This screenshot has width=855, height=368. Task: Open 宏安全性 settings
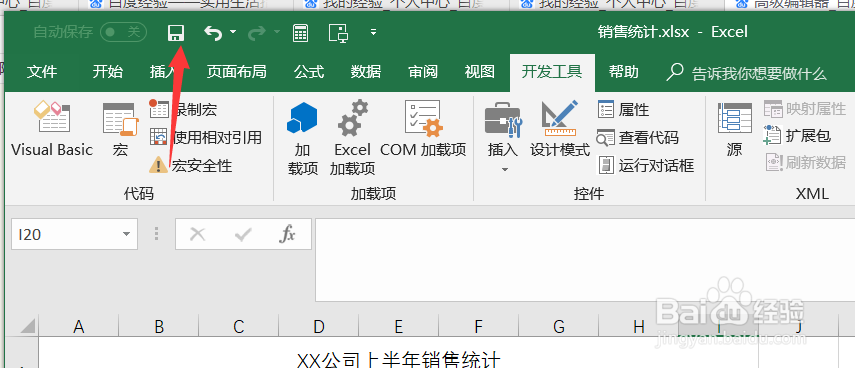point(191,165)
